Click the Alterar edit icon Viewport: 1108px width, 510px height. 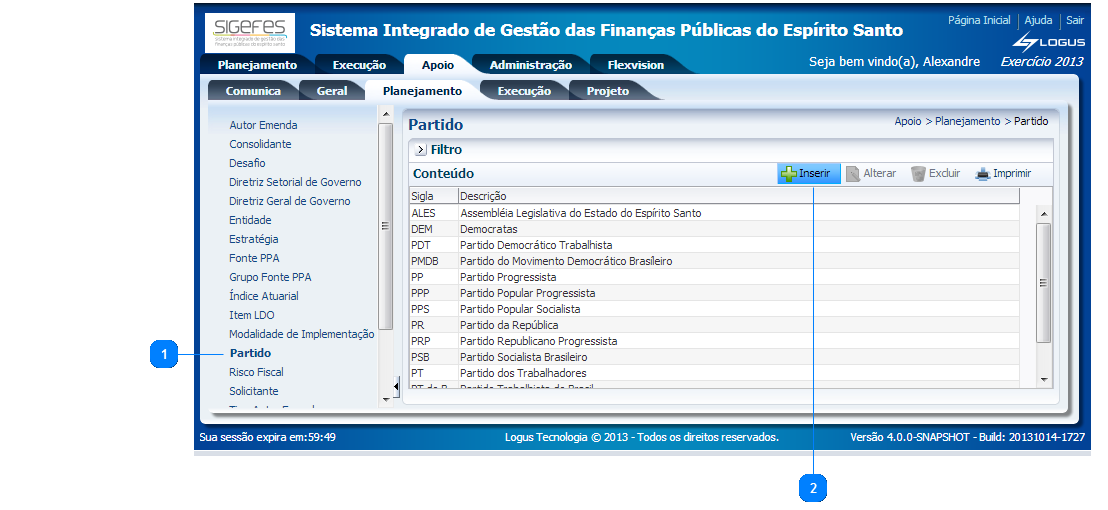853,174
